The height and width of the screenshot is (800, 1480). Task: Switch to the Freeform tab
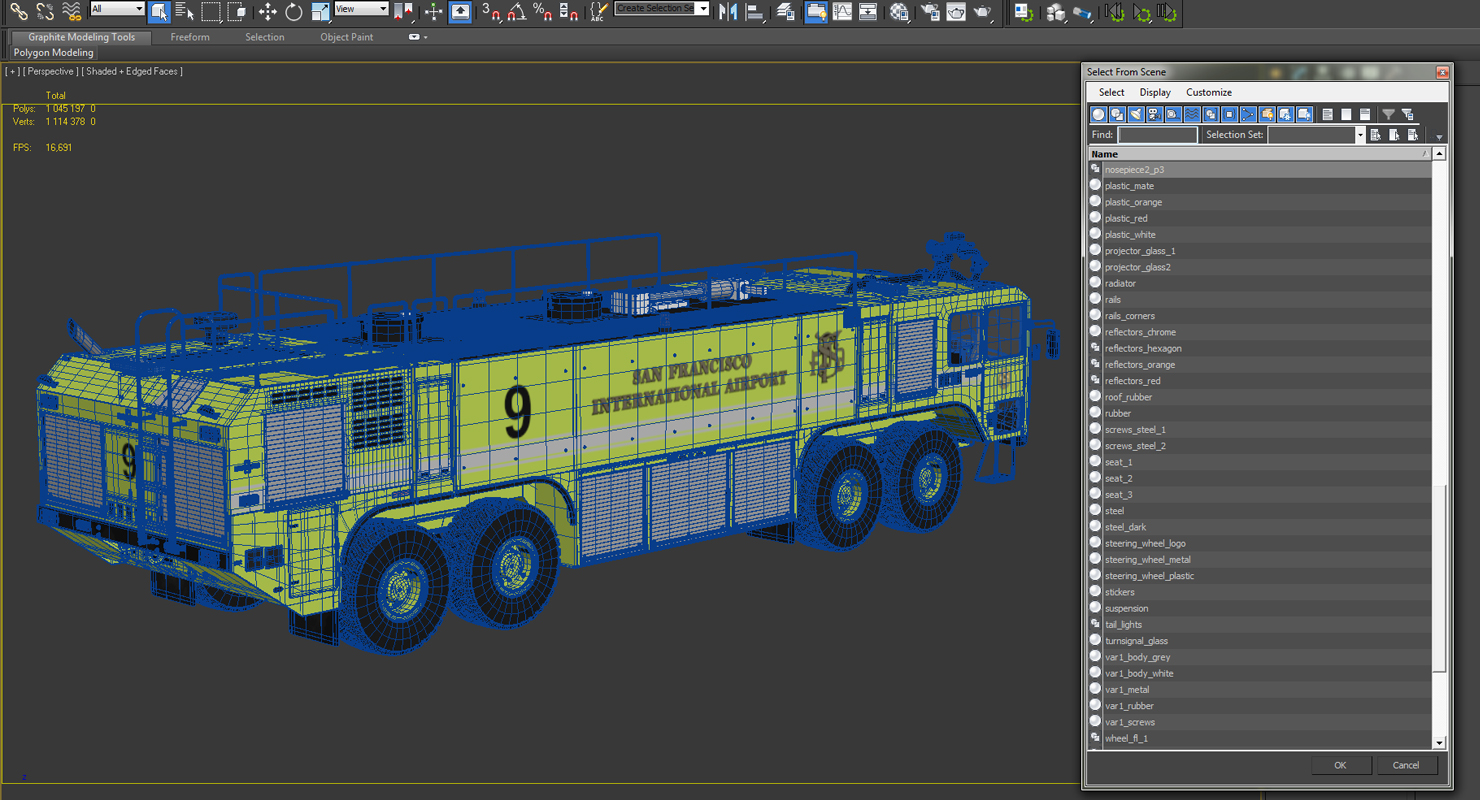coord(190,37)
